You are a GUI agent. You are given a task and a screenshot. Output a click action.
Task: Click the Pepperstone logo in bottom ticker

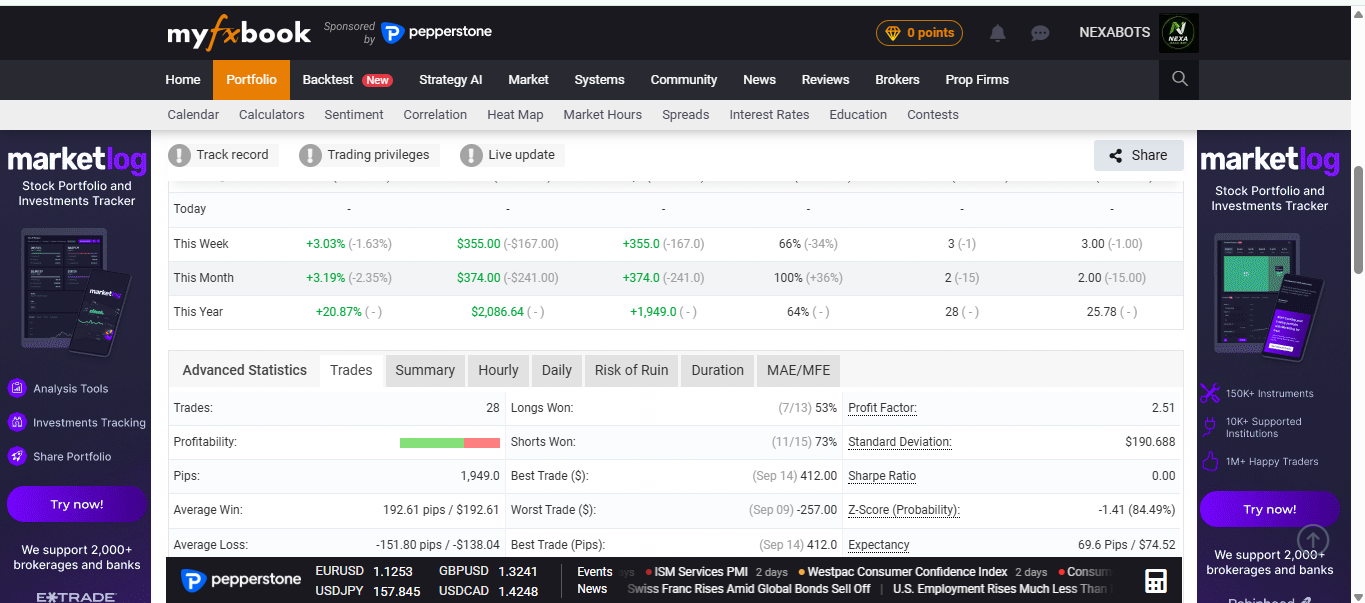tap(241, 580)
